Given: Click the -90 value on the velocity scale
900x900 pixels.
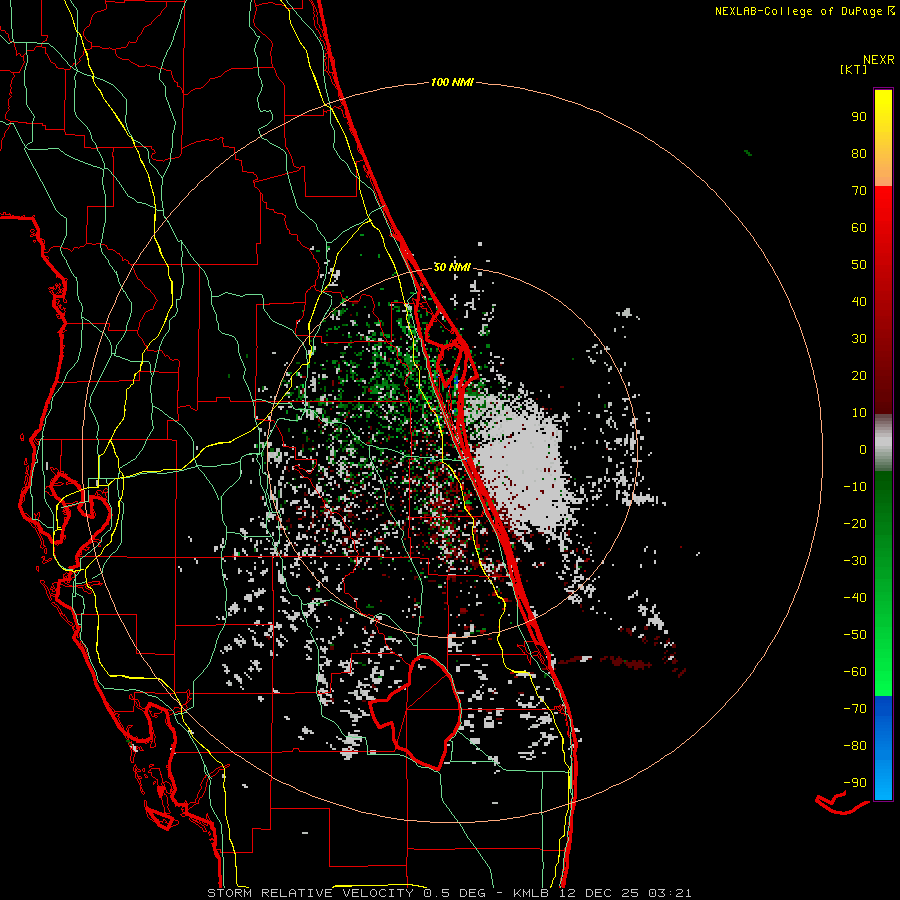Looking at the screenshot, I should 855,783.
